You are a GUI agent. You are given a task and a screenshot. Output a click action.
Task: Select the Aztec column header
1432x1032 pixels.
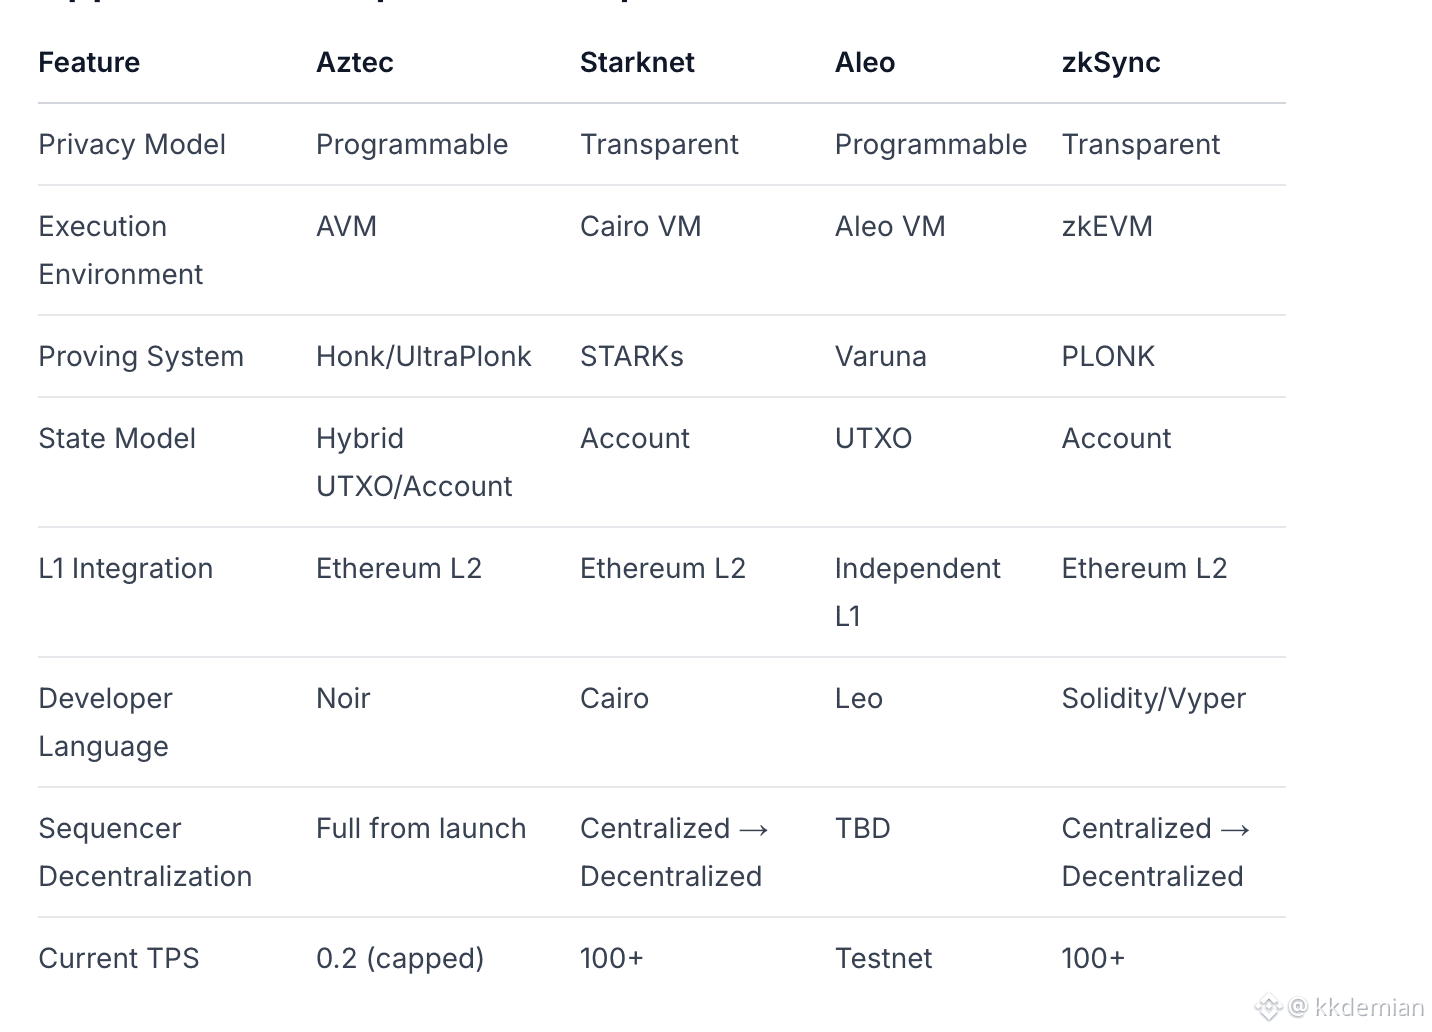(x=355, y=62)
